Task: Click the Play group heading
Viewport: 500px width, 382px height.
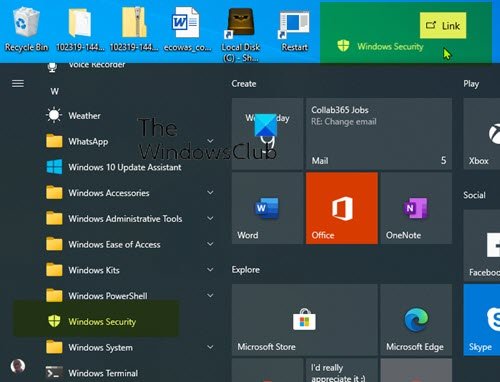Action: click(471, 84)
